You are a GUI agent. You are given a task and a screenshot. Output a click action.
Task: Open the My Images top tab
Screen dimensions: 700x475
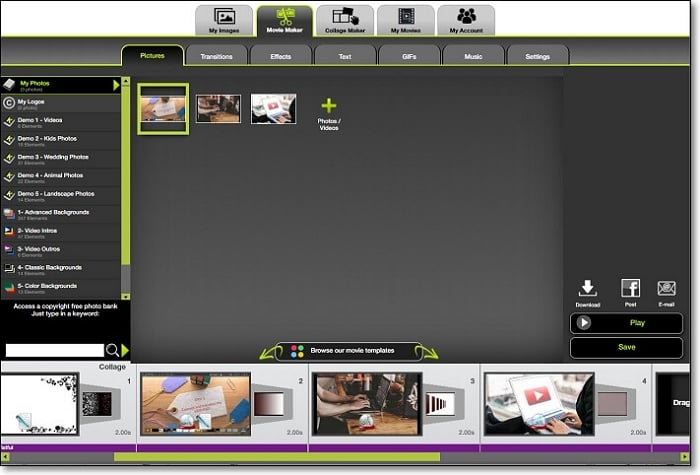tap(223, 20)
